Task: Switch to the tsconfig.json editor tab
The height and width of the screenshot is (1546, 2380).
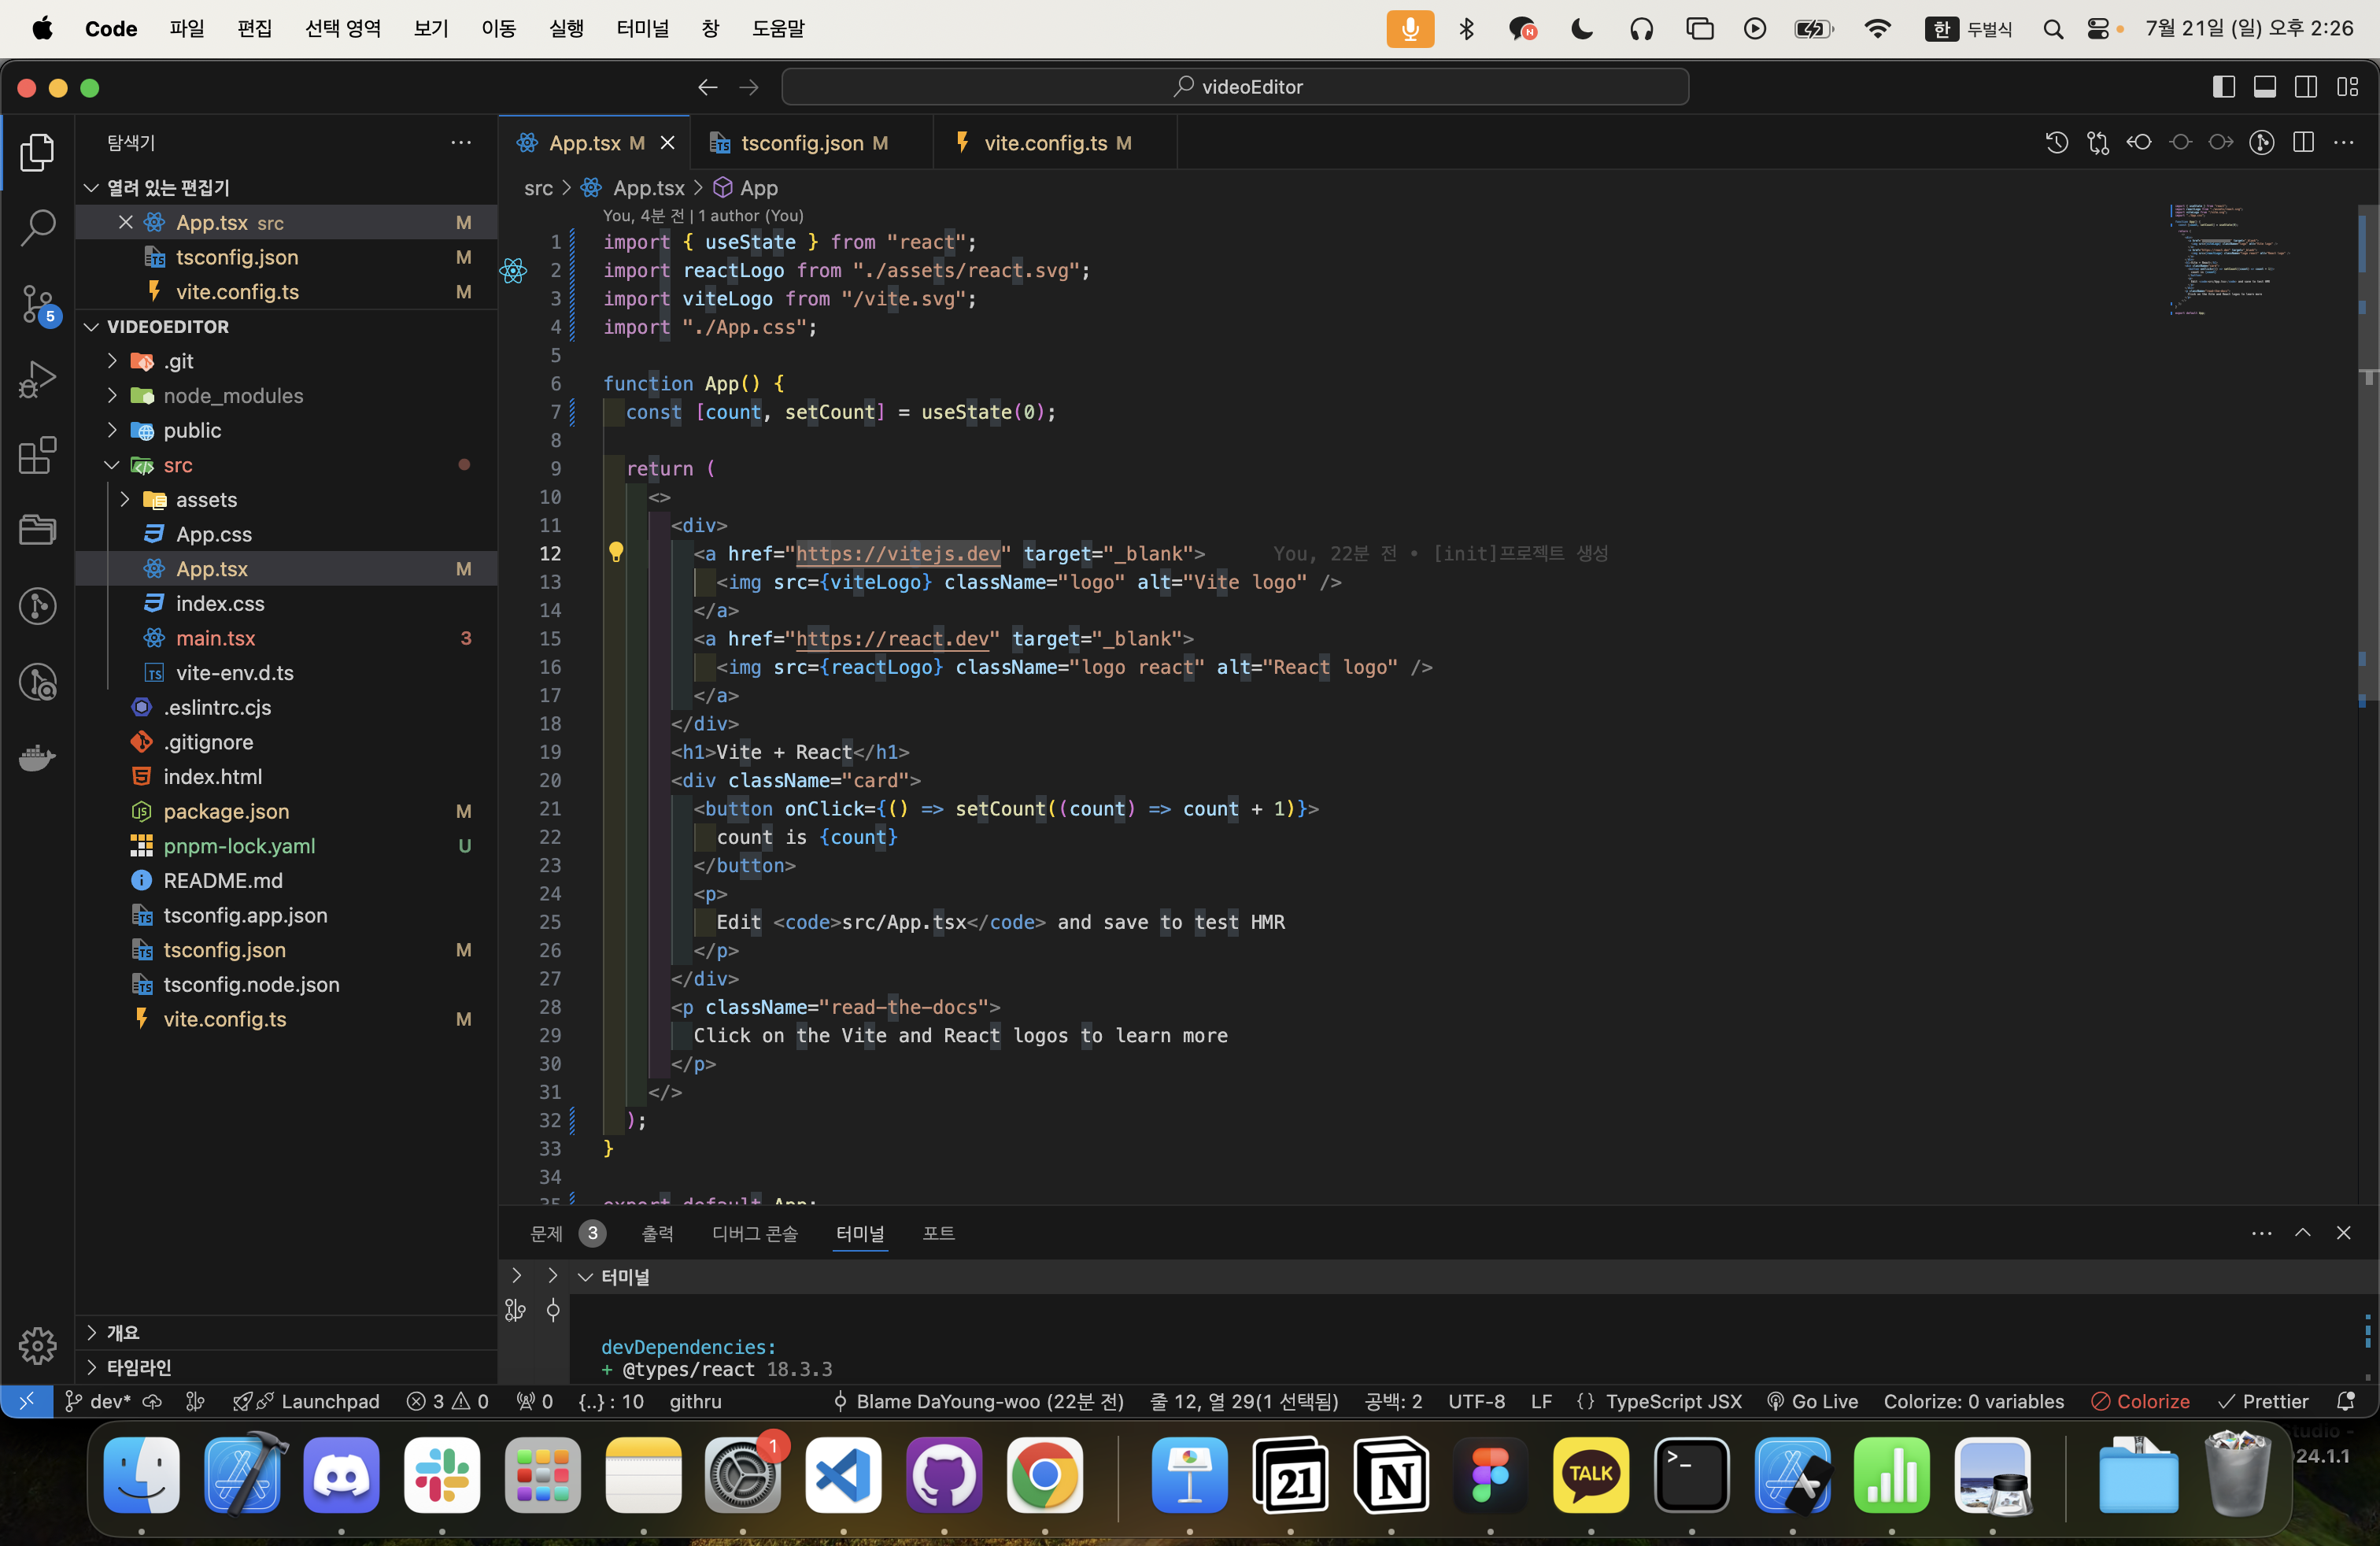Action: [x=802, y=143]
